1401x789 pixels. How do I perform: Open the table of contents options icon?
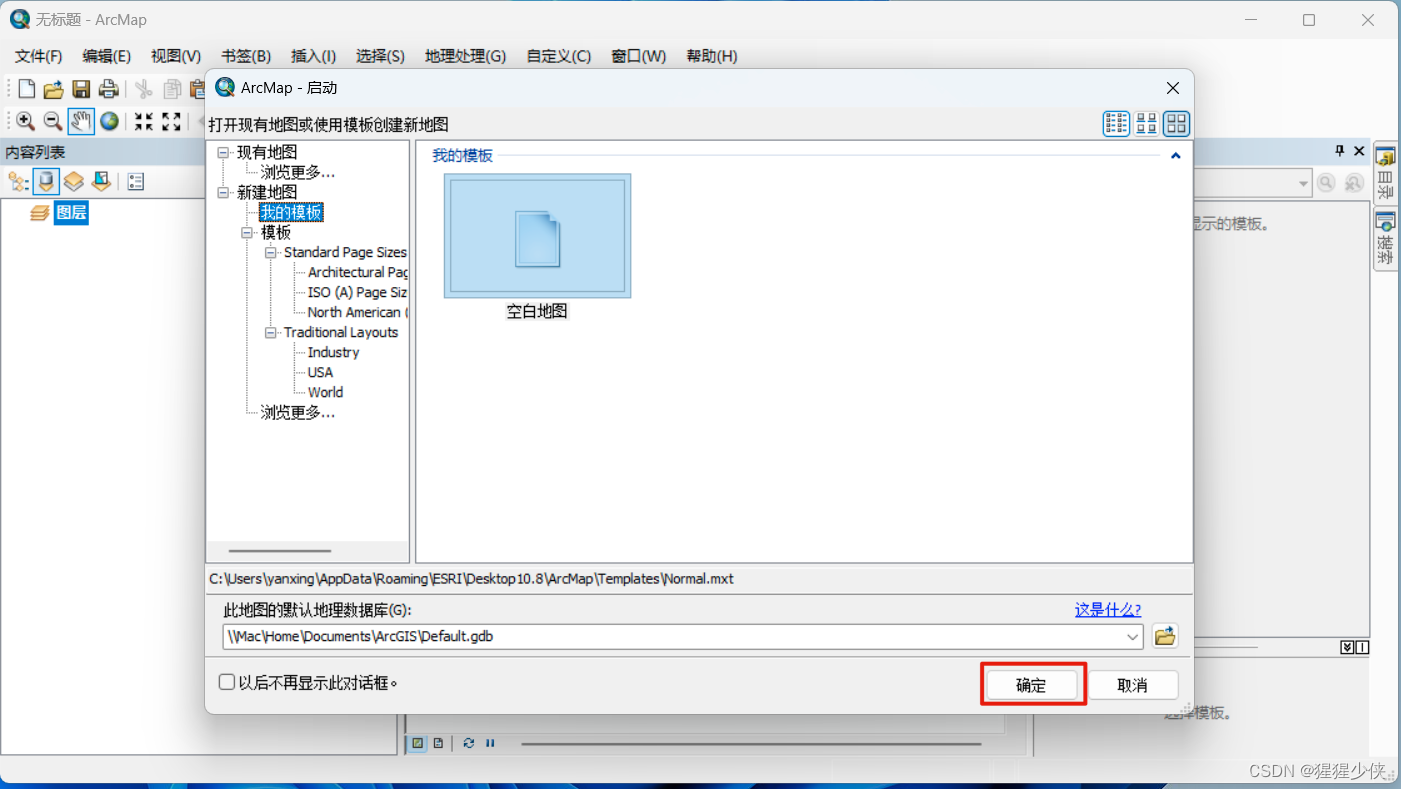[137, 182]
